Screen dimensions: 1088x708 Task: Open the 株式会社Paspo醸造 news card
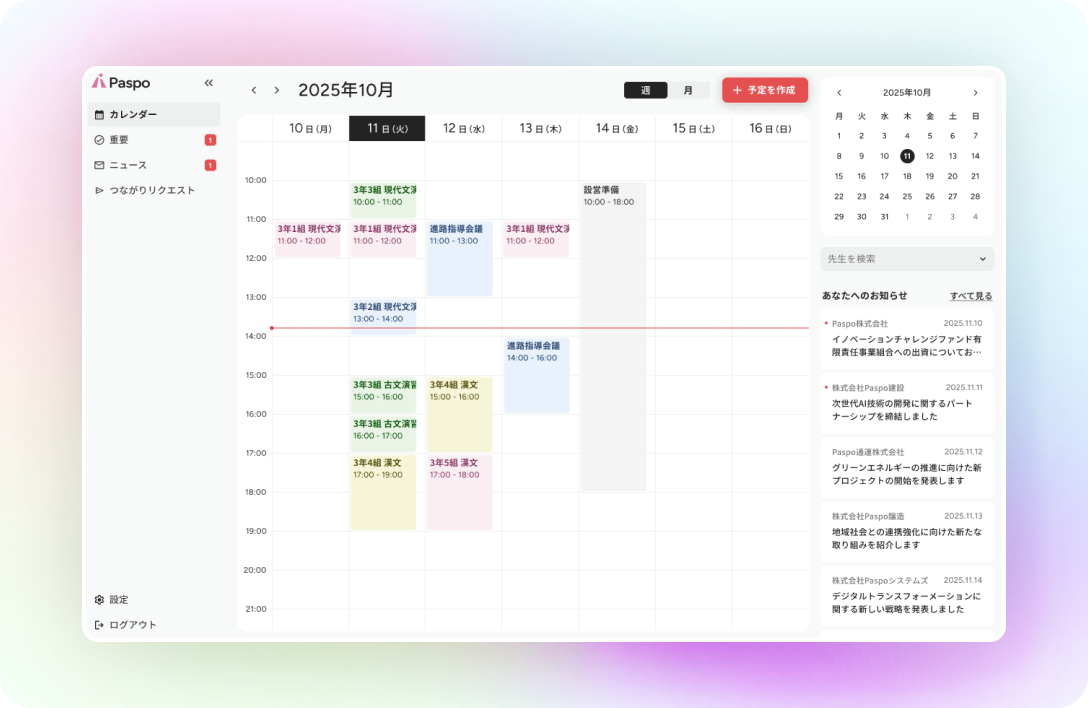[907, 532]
